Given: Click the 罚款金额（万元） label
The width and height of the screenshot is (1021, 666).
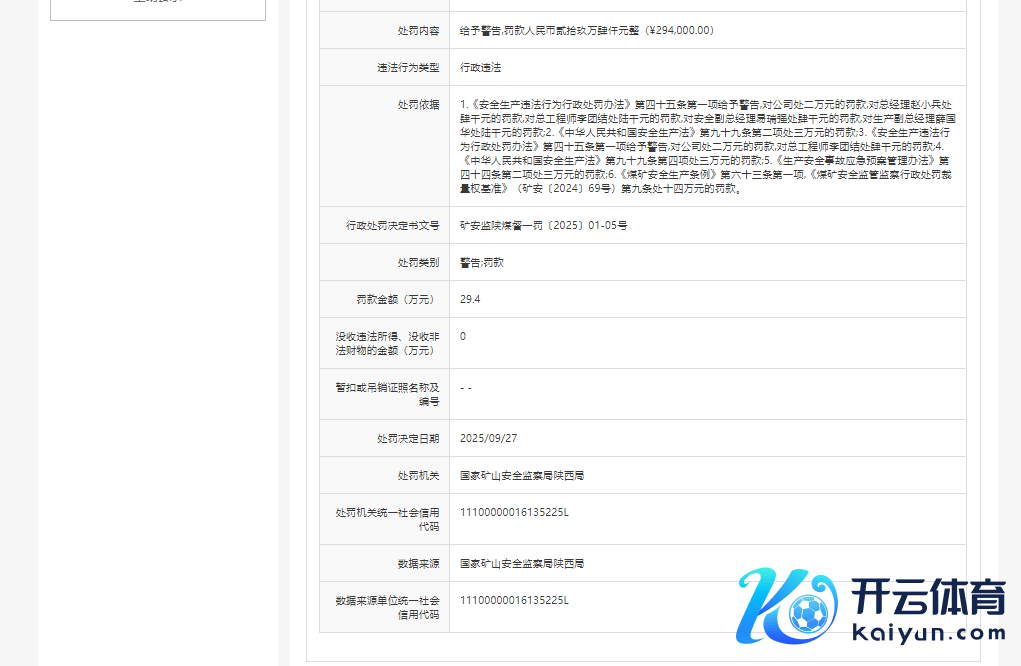Looking at the screenshot, I should (x=397, y=299).
